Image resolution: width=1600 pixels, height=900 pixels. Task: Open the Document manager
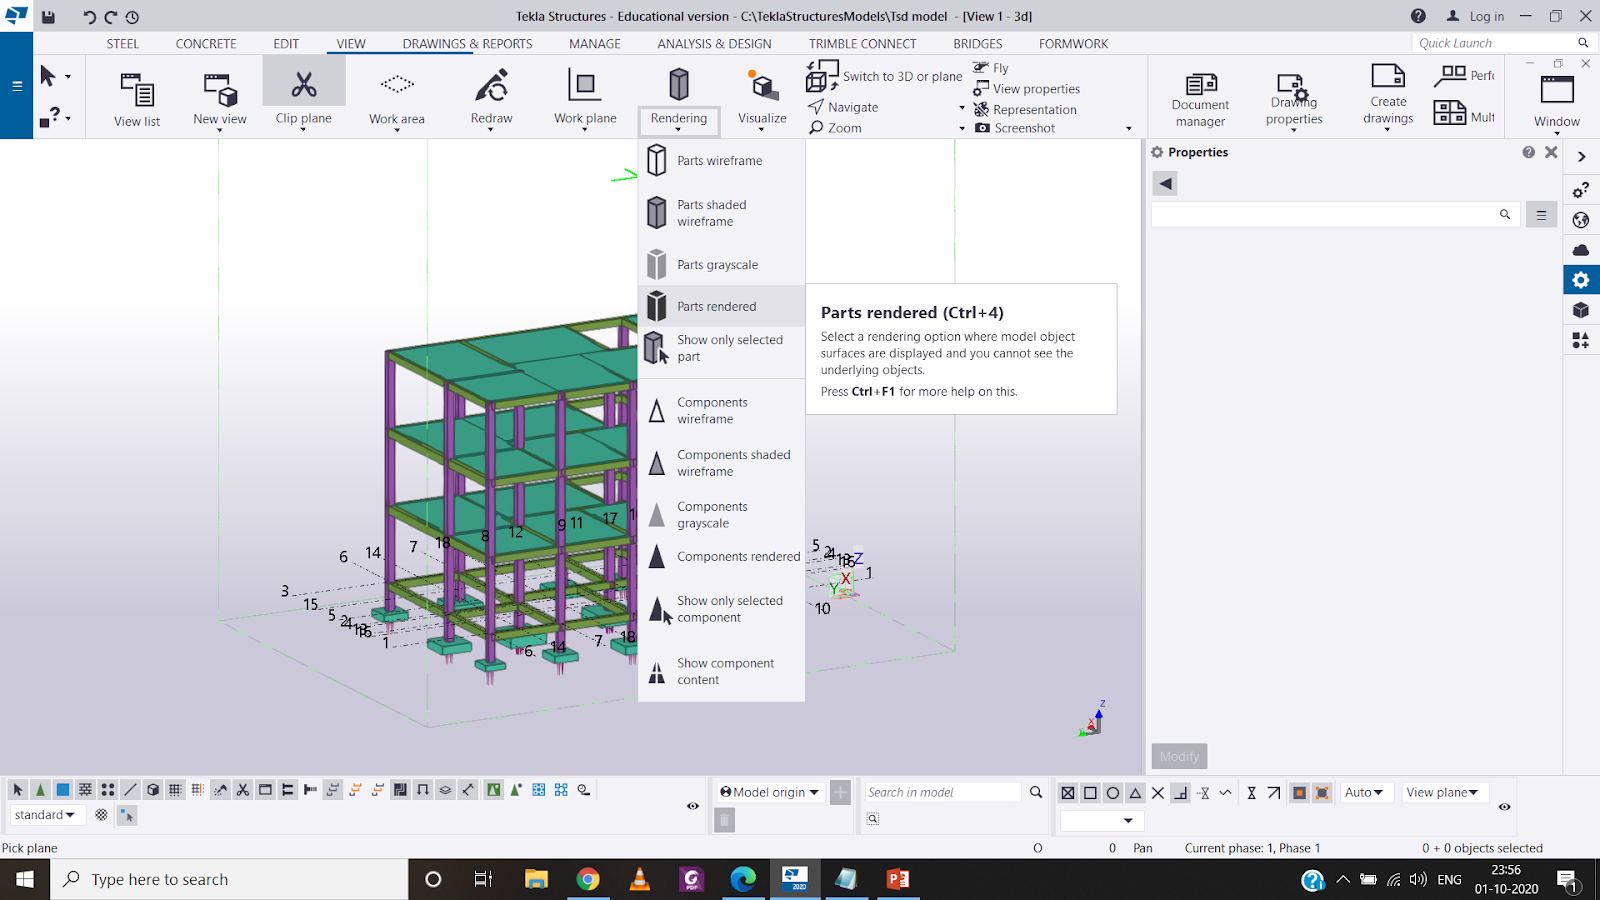click(x=1200, y=100)
